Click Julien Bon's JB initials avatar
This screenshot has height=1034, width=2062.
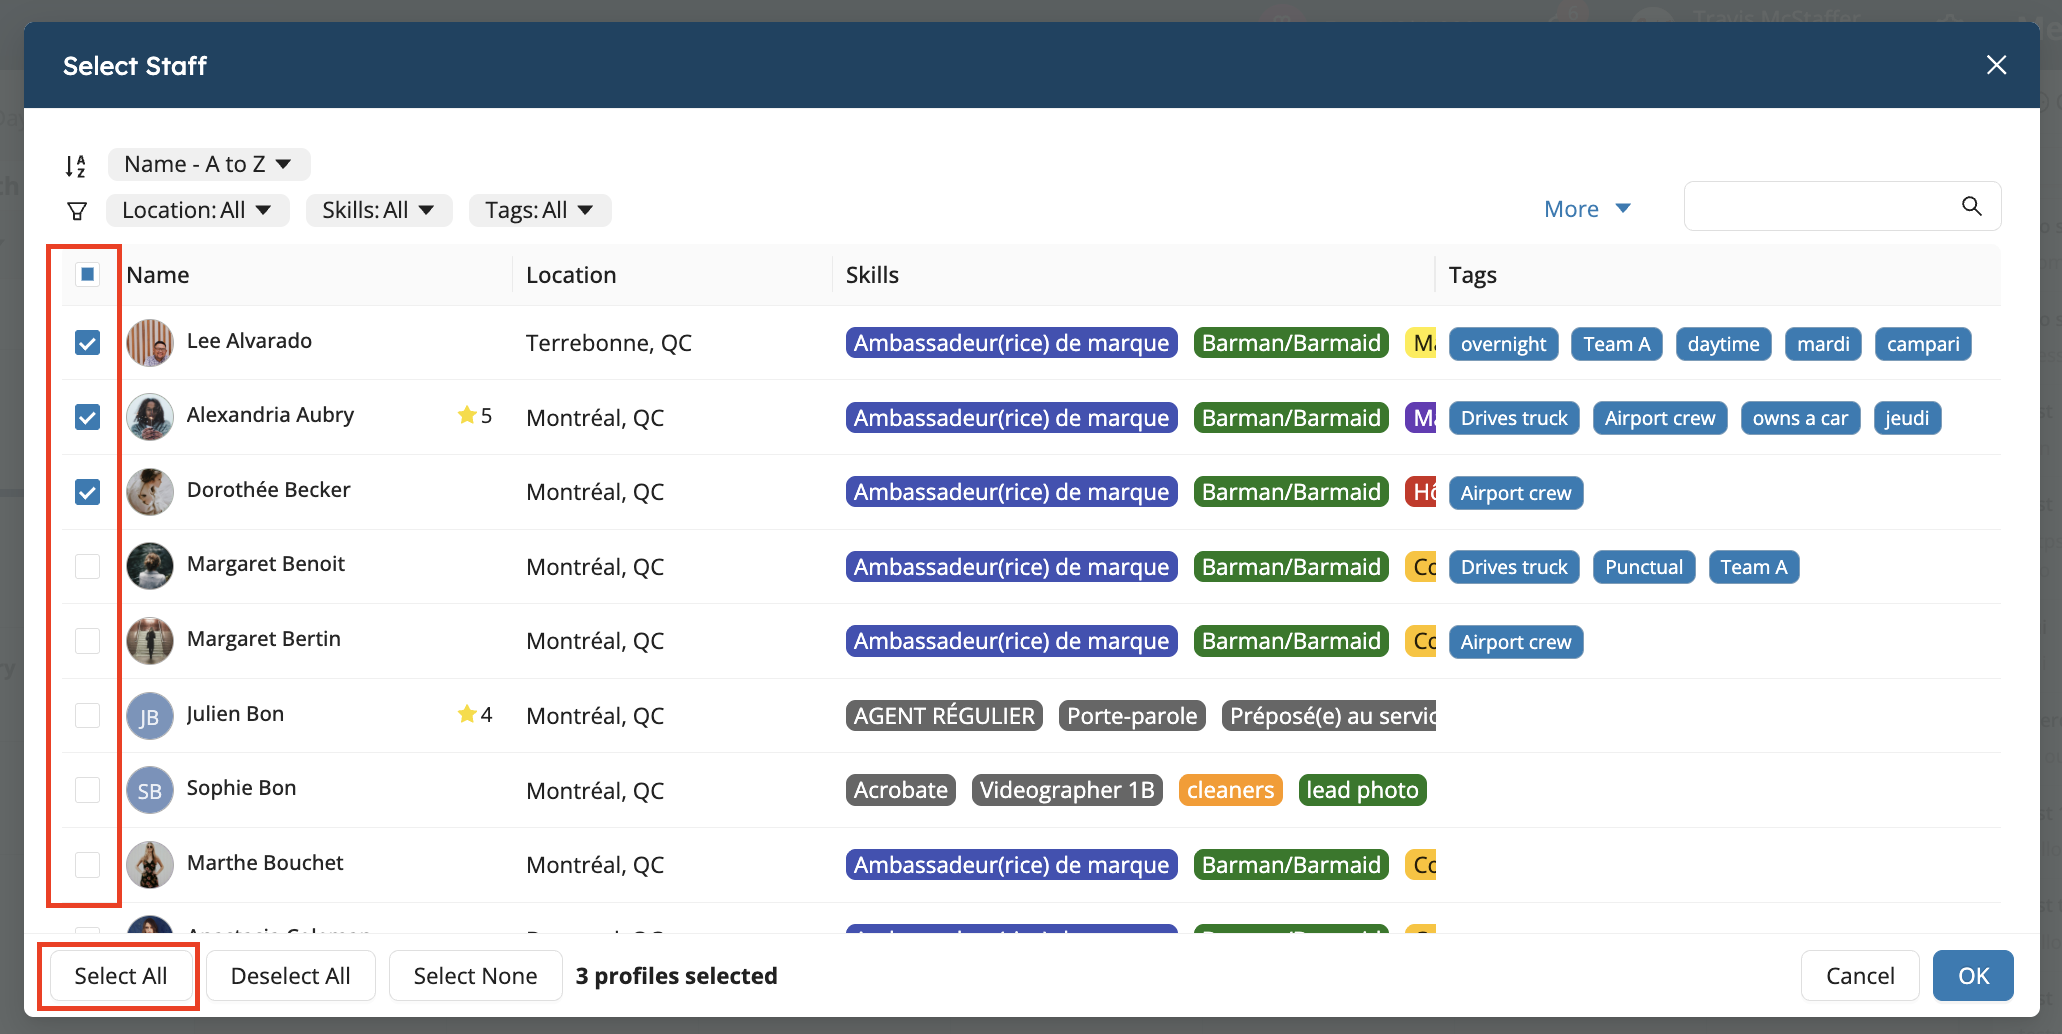tap(150, 716)
